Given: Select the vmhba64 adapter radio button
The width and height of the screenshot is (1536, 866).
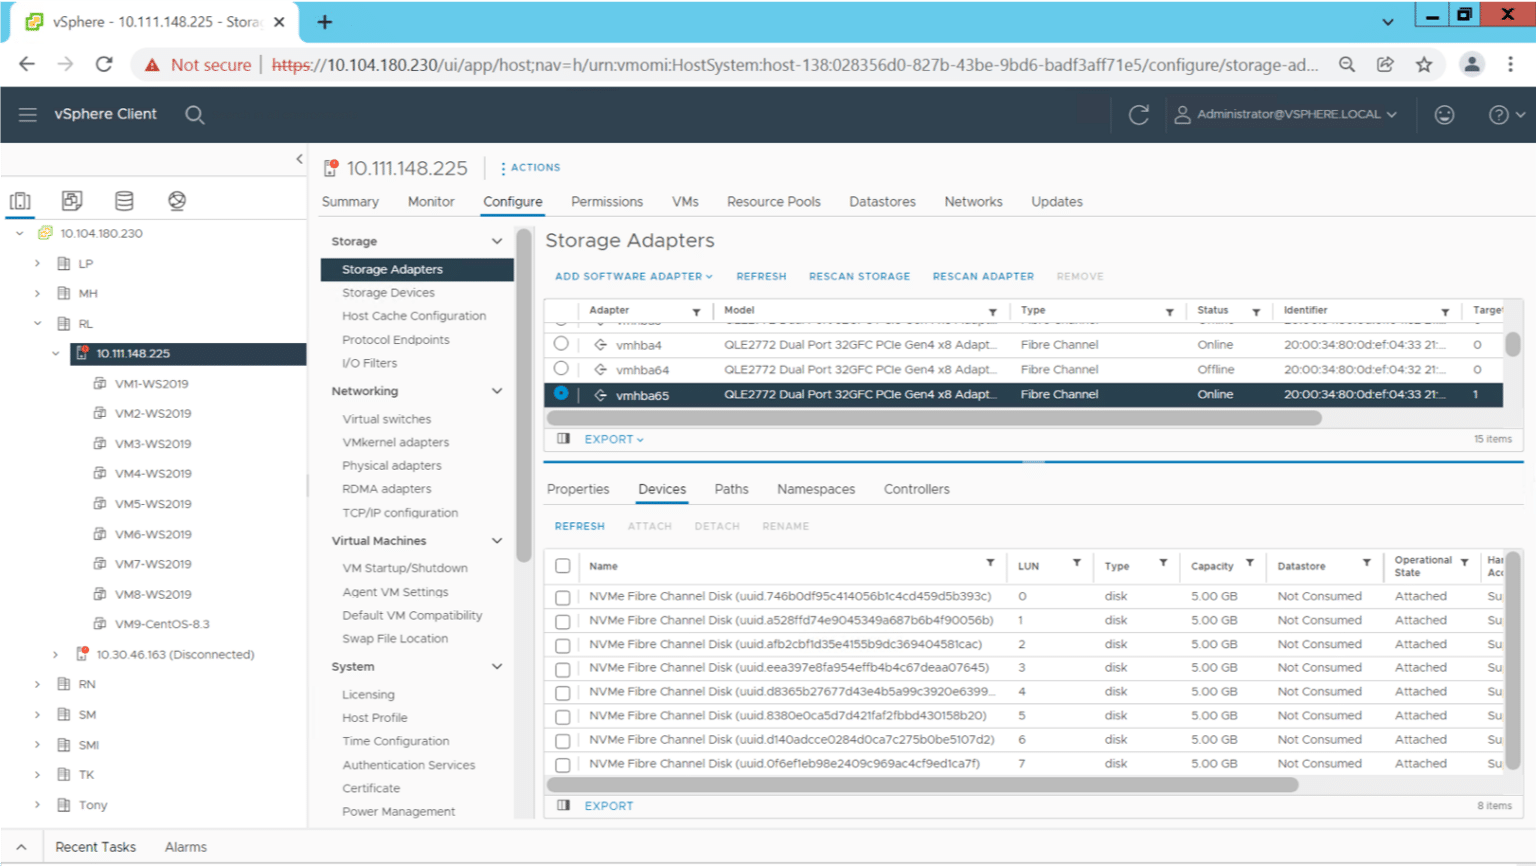Looking at the screenshot, I should [x=561, y=369].
